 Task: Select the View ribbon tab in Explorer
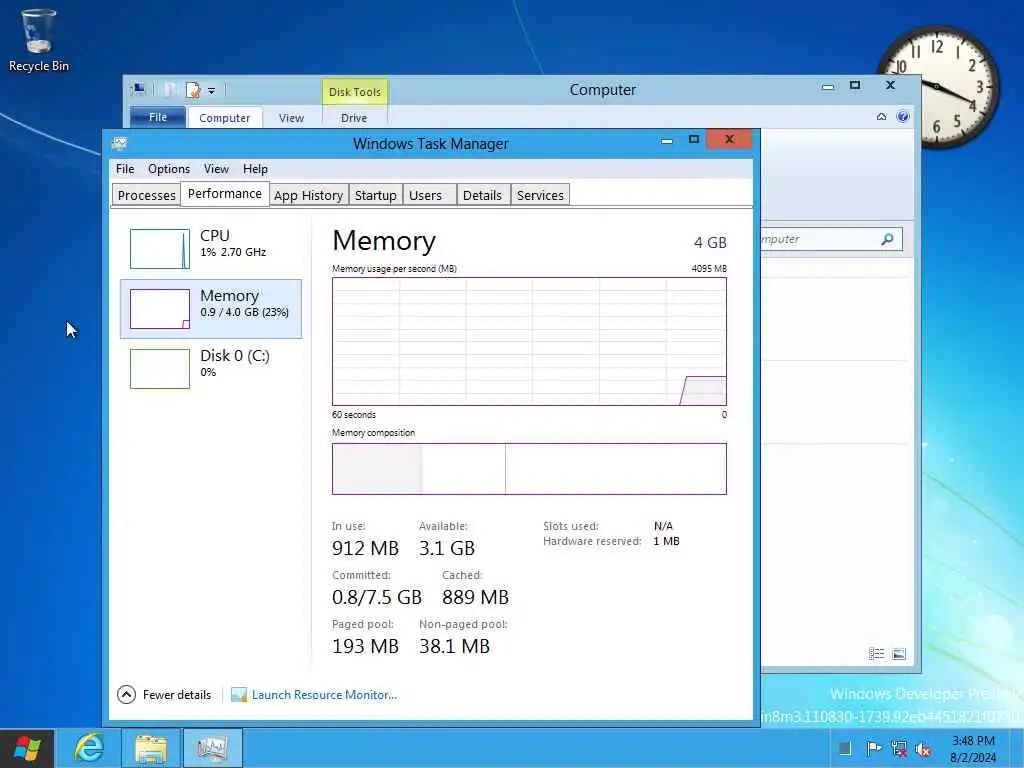pyautogui.click(x=291, y=118)
